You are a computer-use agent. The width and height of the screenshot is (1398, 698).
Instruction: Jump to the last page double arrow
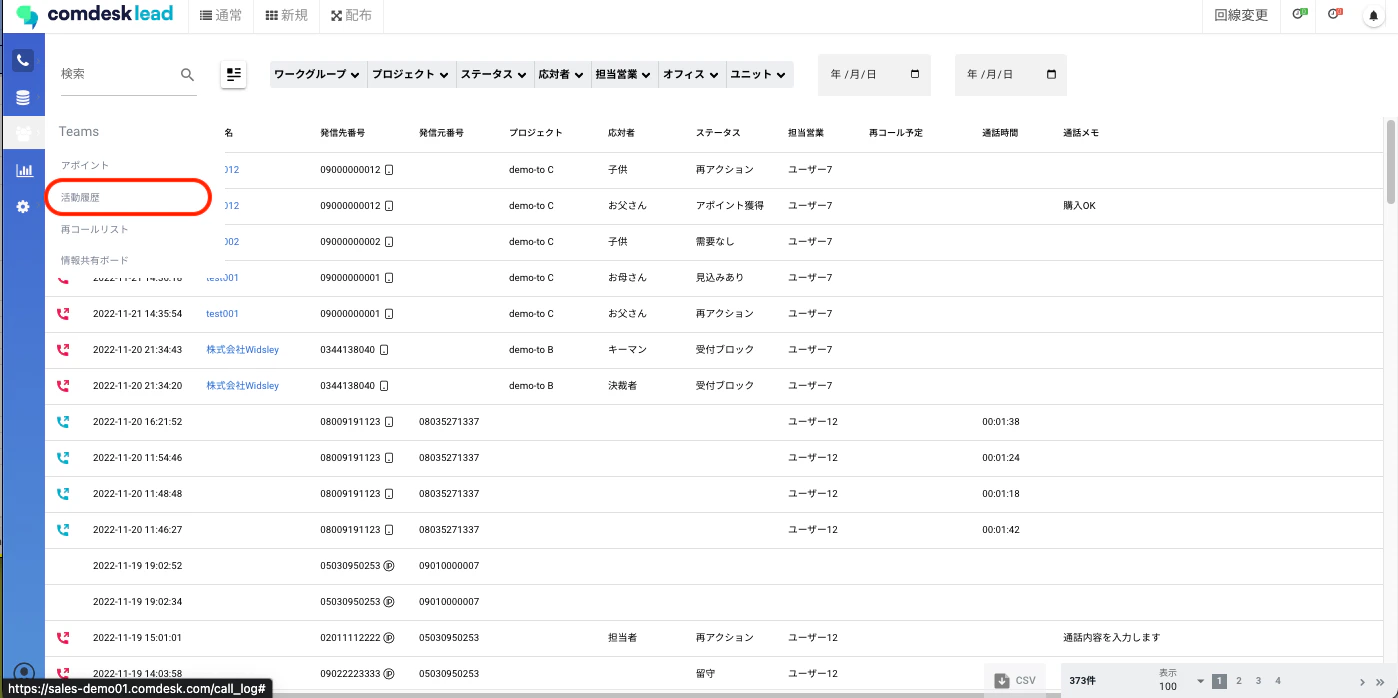pos(1380,682)
